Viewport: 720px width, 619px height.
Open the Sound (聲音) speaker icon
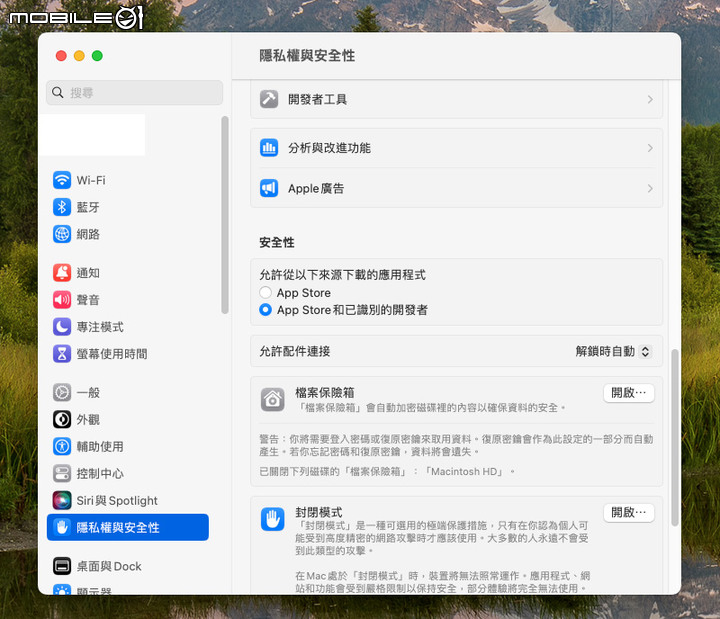tap(62, 300)
